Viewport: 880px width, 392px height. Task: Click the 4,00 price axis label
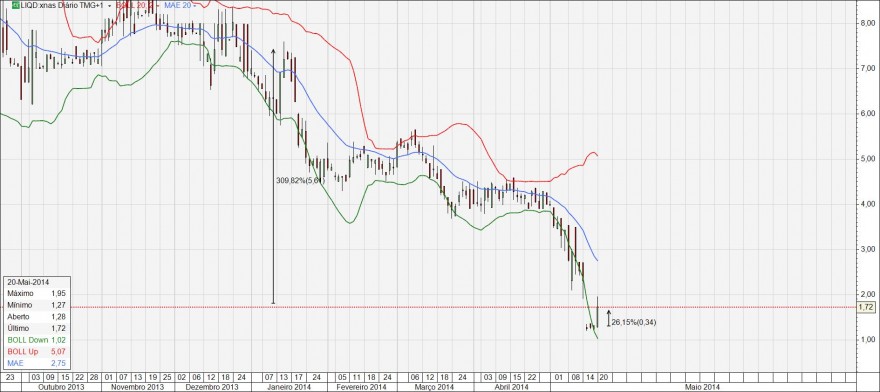point(869,204)
